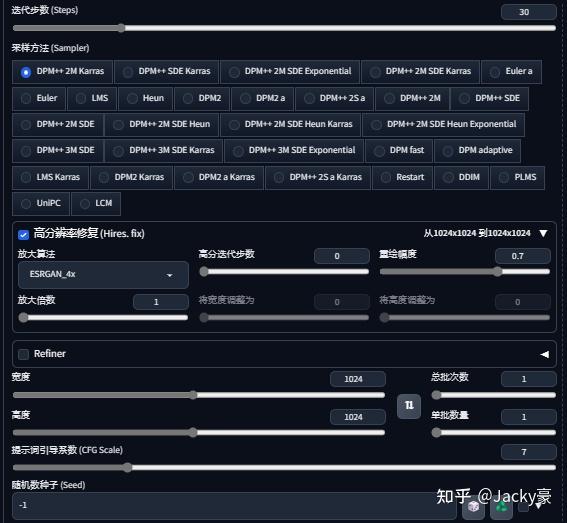Viewport: 567px width, 523px height.
Task: Click the 重绘幅度 field showing 0.7
Action: pyautogui.click(x=523, y=256)
